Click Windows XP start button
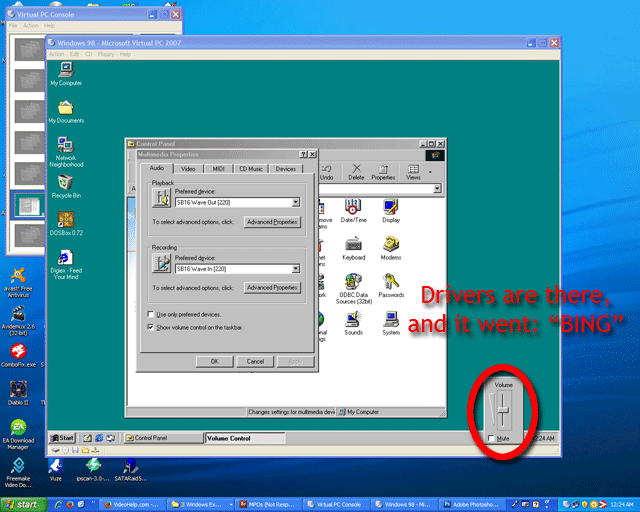 click(x=23, y=505)
